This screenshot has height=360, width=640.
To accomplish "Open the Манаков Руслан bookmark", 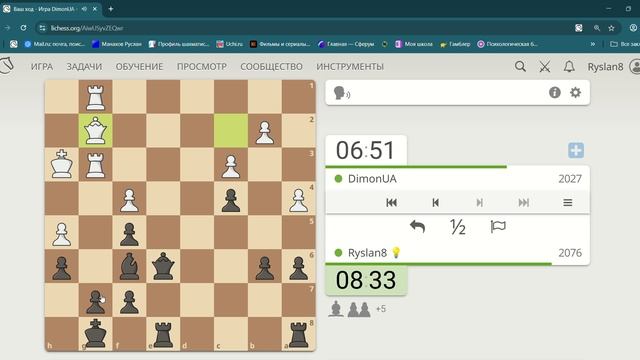I will 117,44.
